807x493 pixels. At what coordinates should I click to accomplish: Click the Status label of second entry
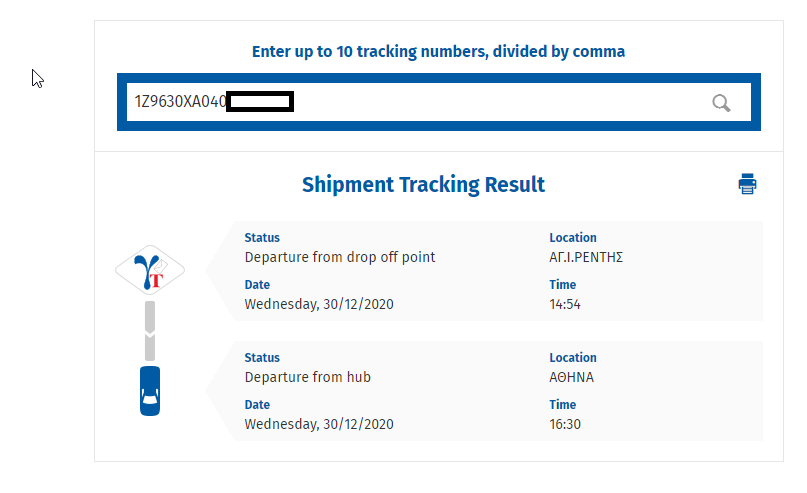[262, 357]
